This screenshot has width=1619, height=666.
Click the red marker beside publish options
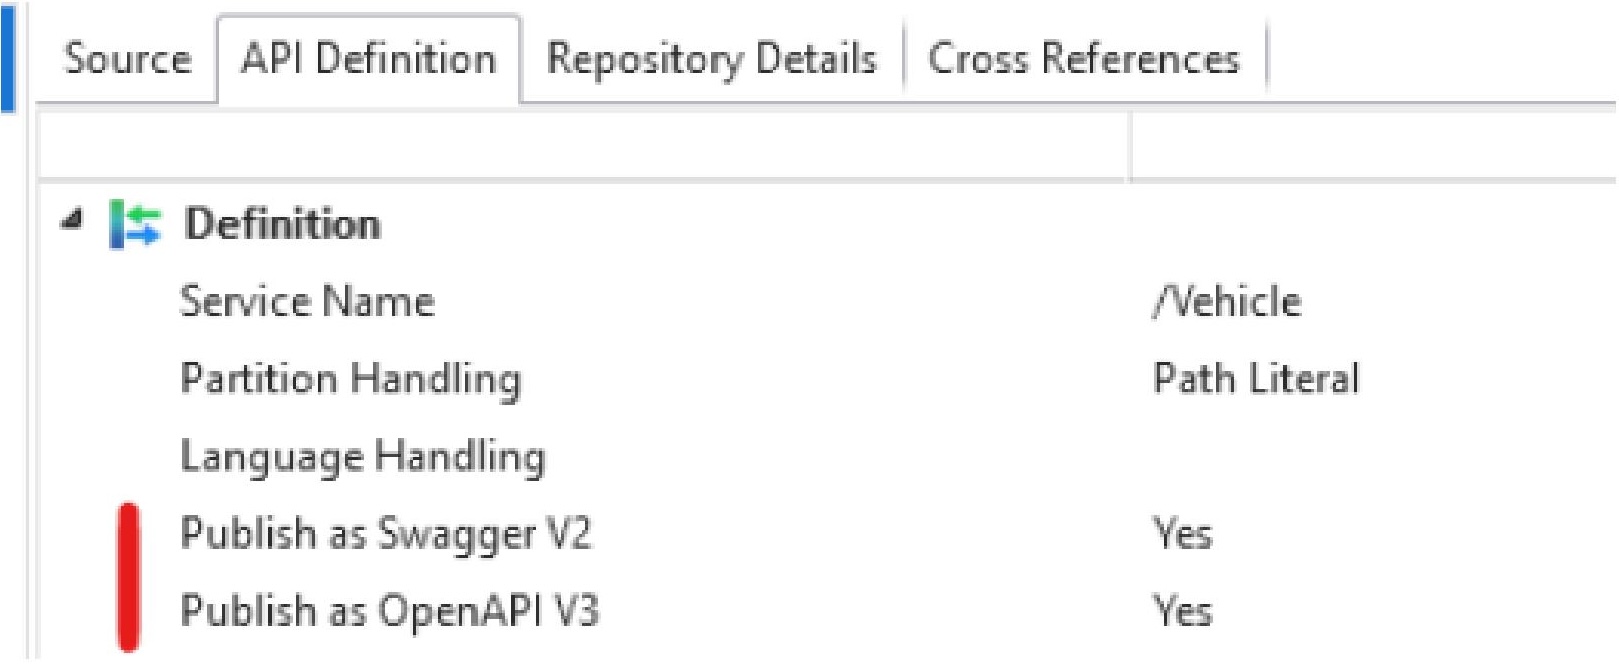pos(128,577)
